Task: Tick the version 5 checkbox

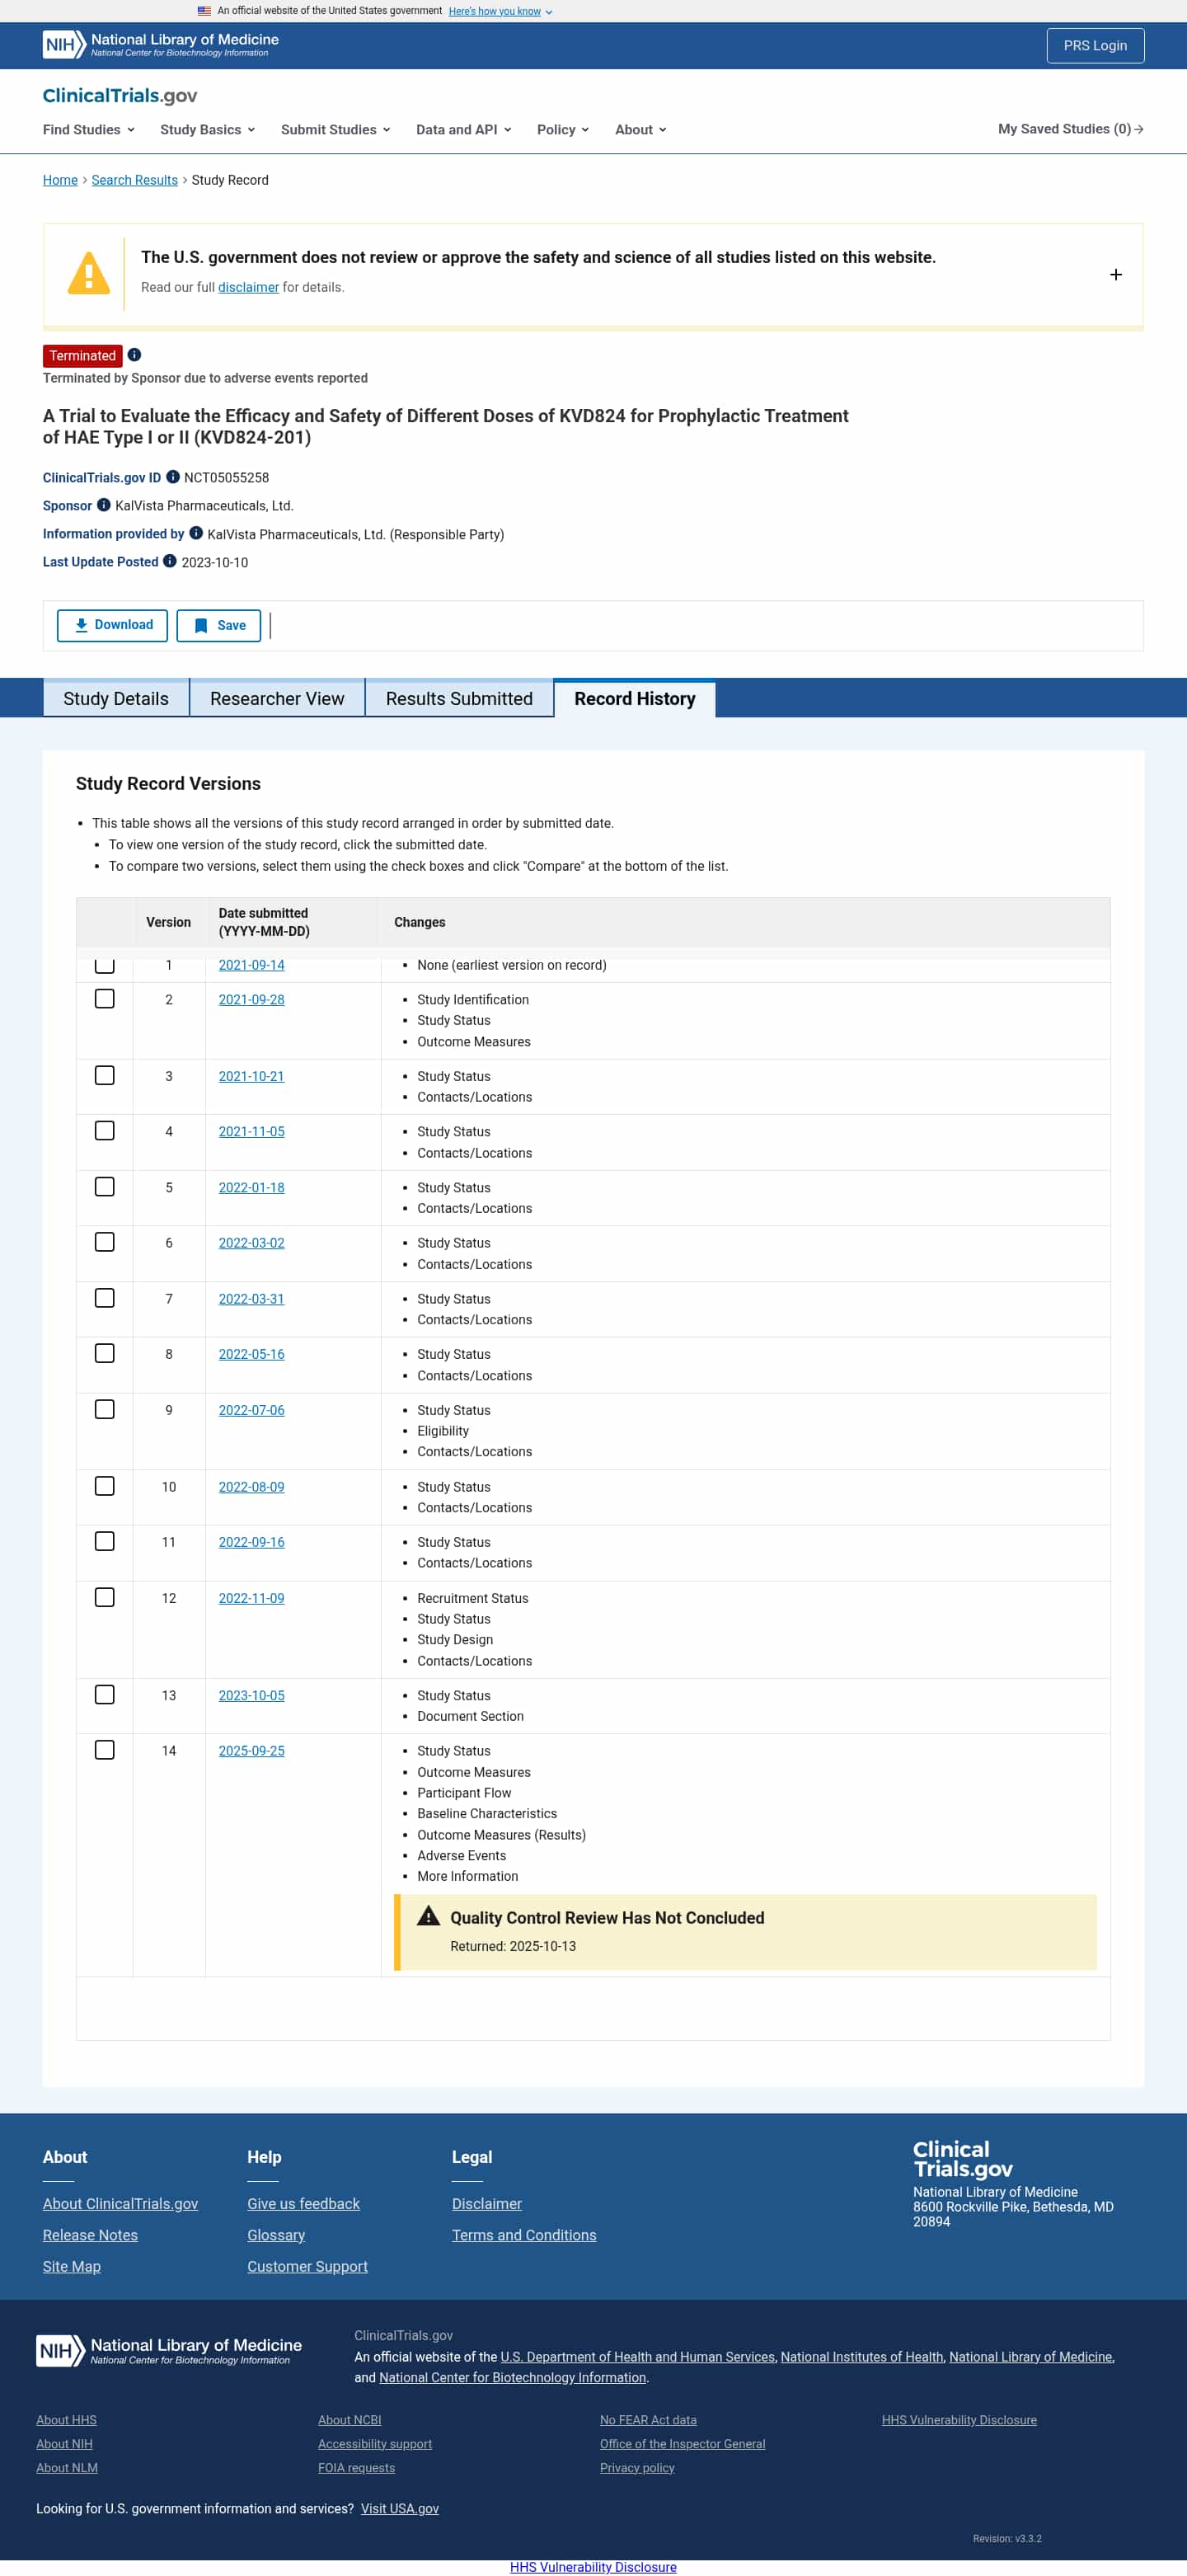Action: [105, 1187]
